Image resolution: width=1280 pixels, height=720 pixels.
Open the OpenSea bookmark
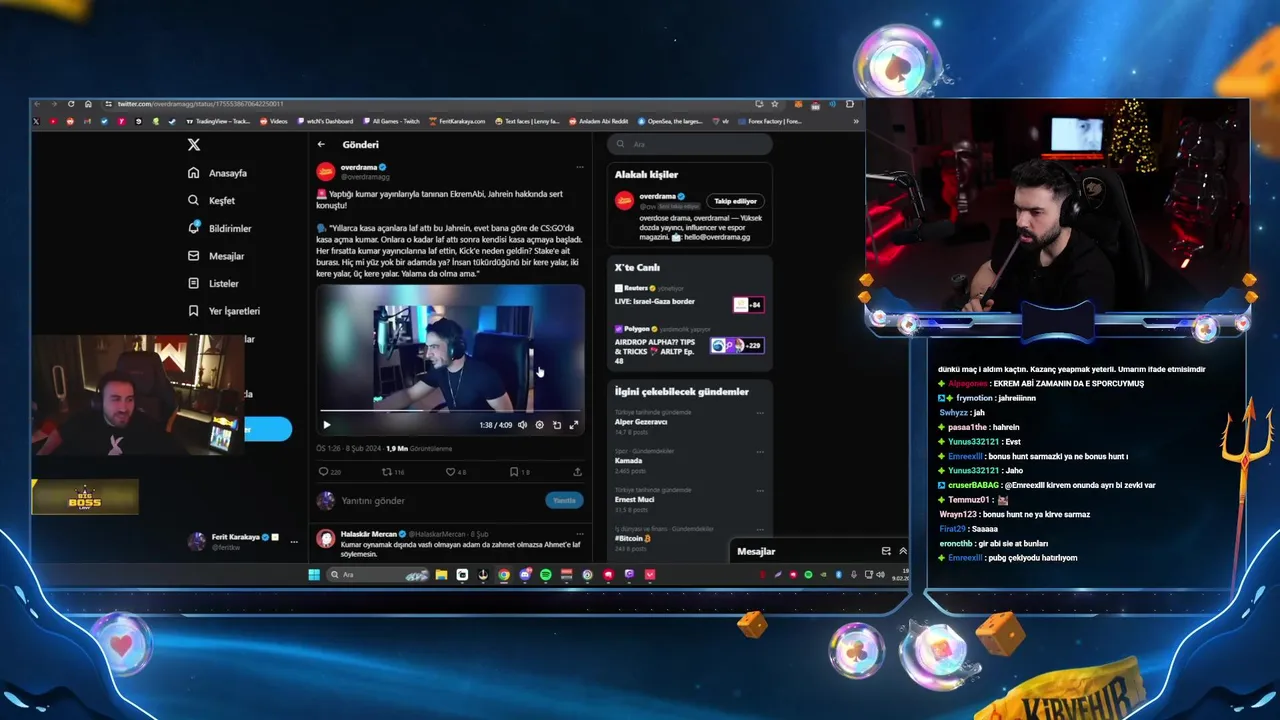(x=669, y=121)
